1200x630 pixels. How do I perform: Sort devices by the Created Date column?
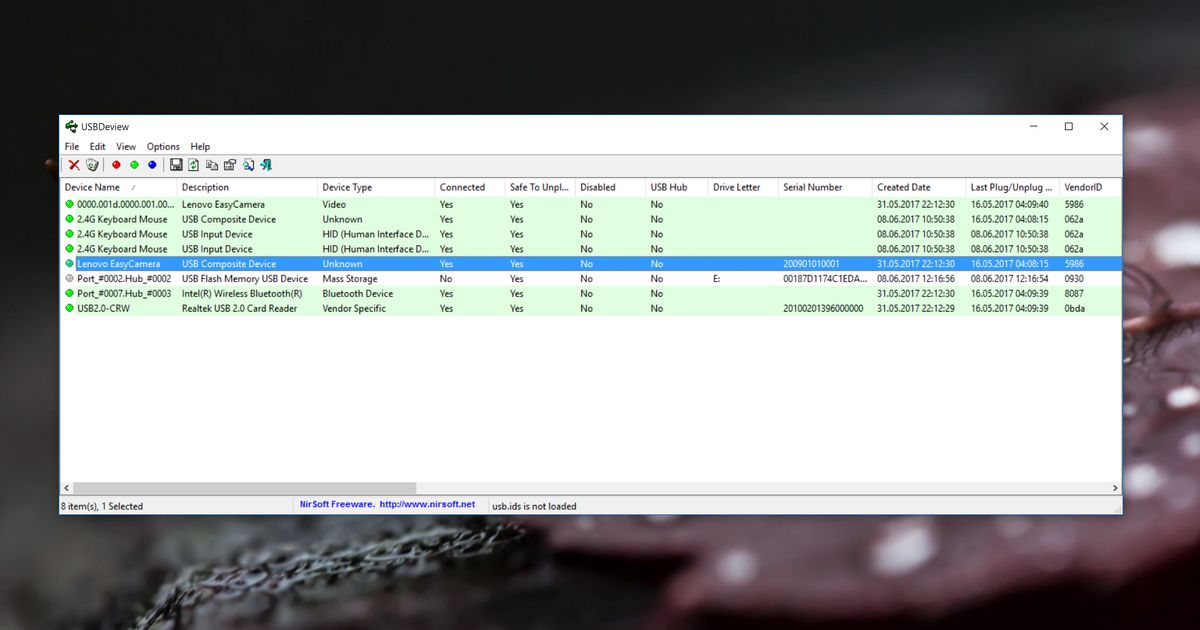tap(905, 187)
